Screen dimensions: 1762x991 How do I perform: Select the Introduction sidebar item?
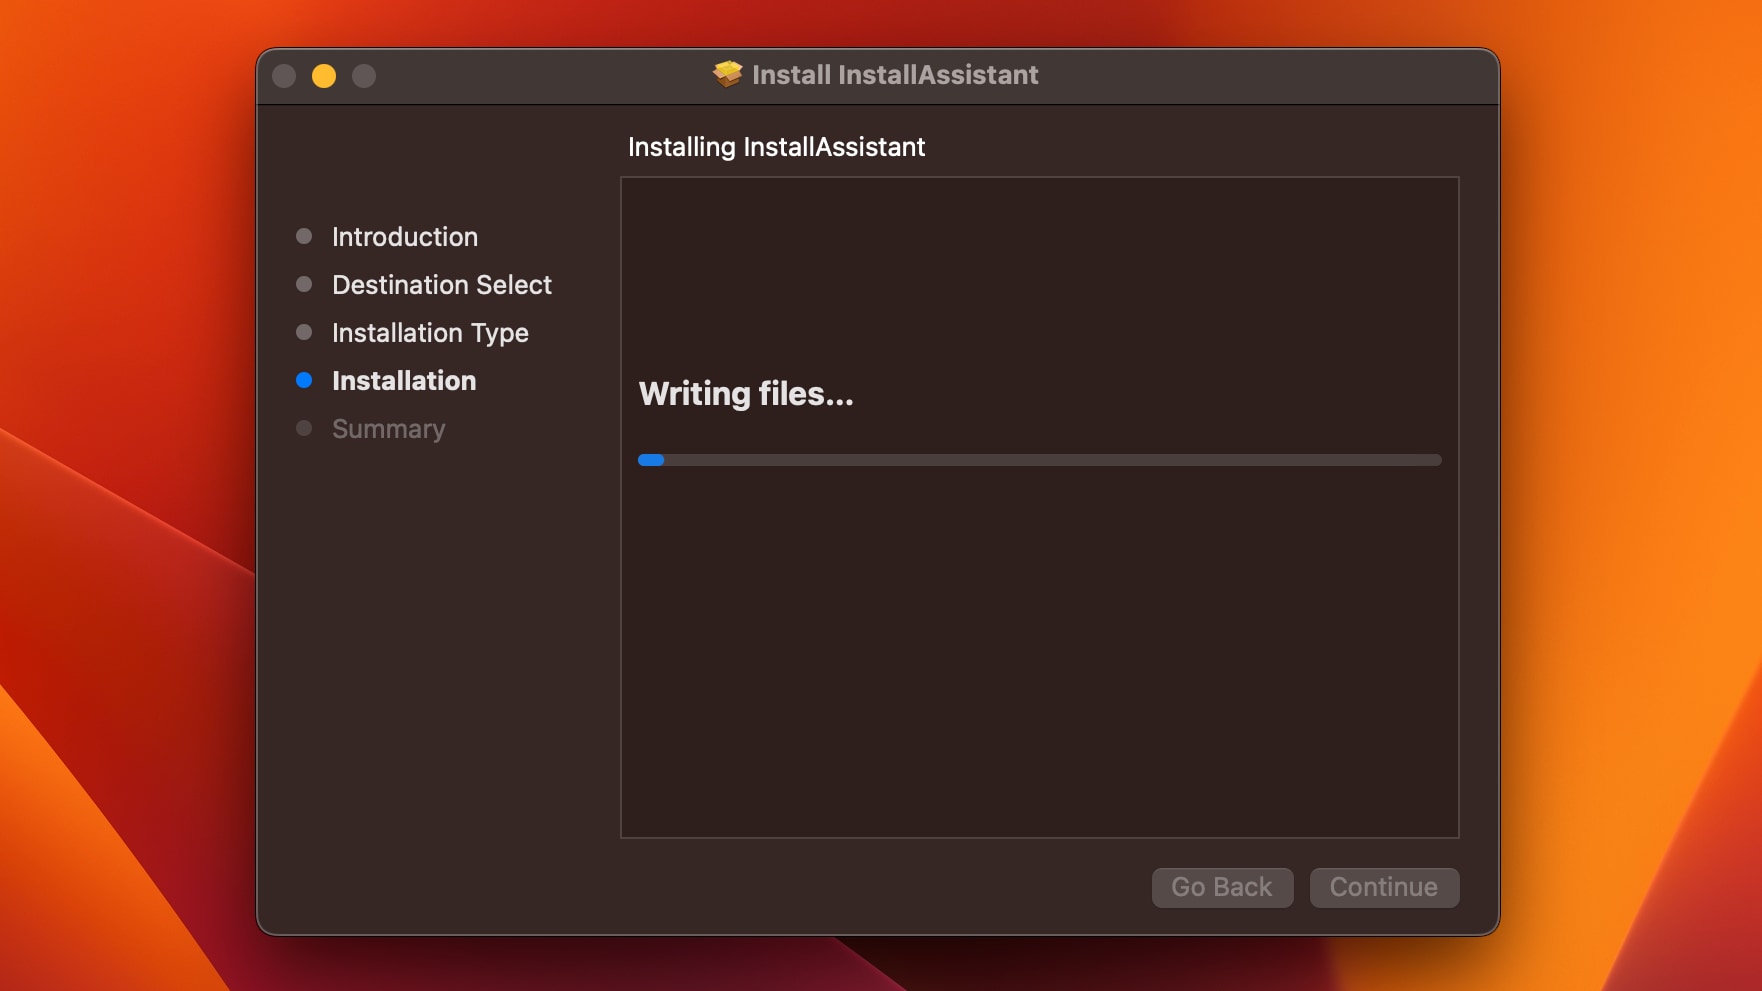(x=404, y=236)
